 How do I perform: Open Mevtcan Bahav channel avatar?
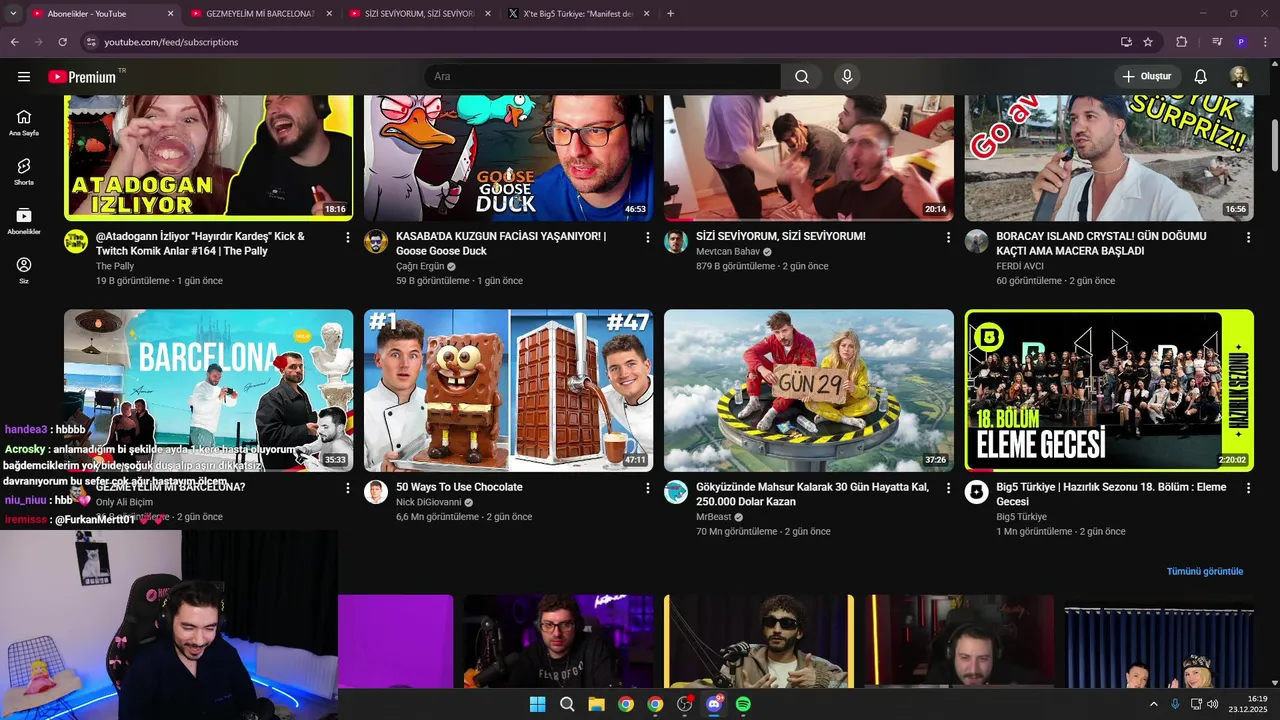pos(676,241)
